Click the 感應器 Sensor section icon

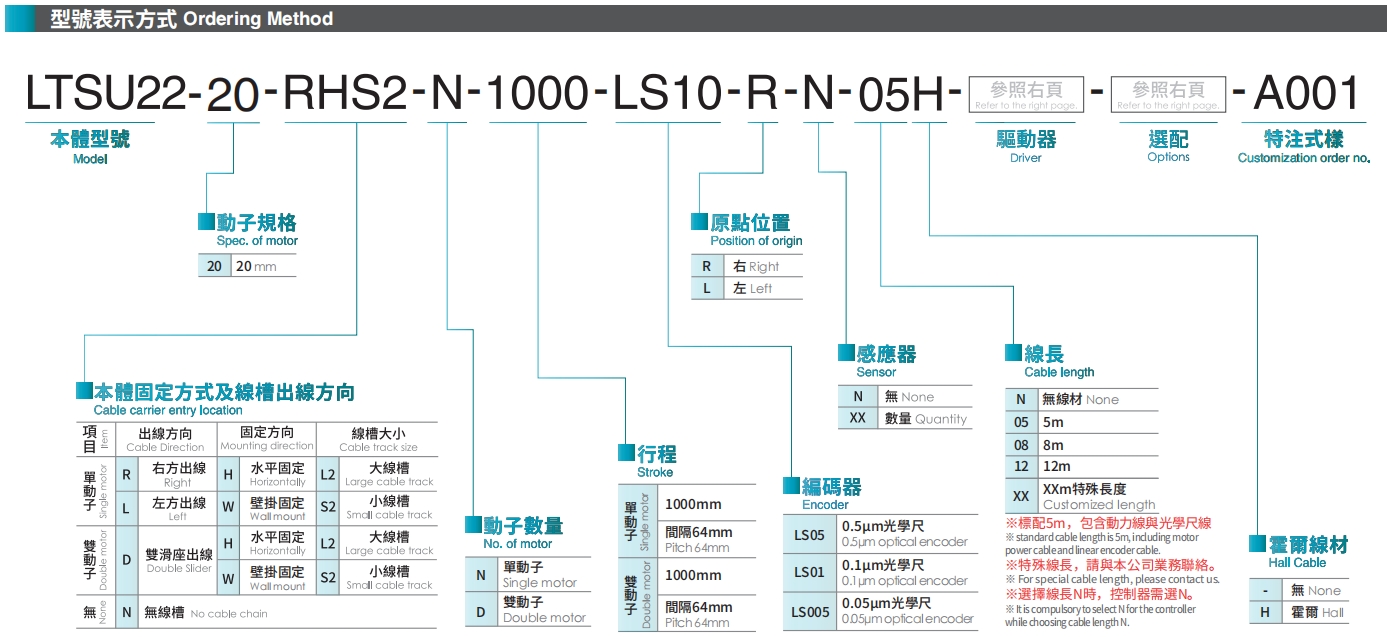coord(846,354)
